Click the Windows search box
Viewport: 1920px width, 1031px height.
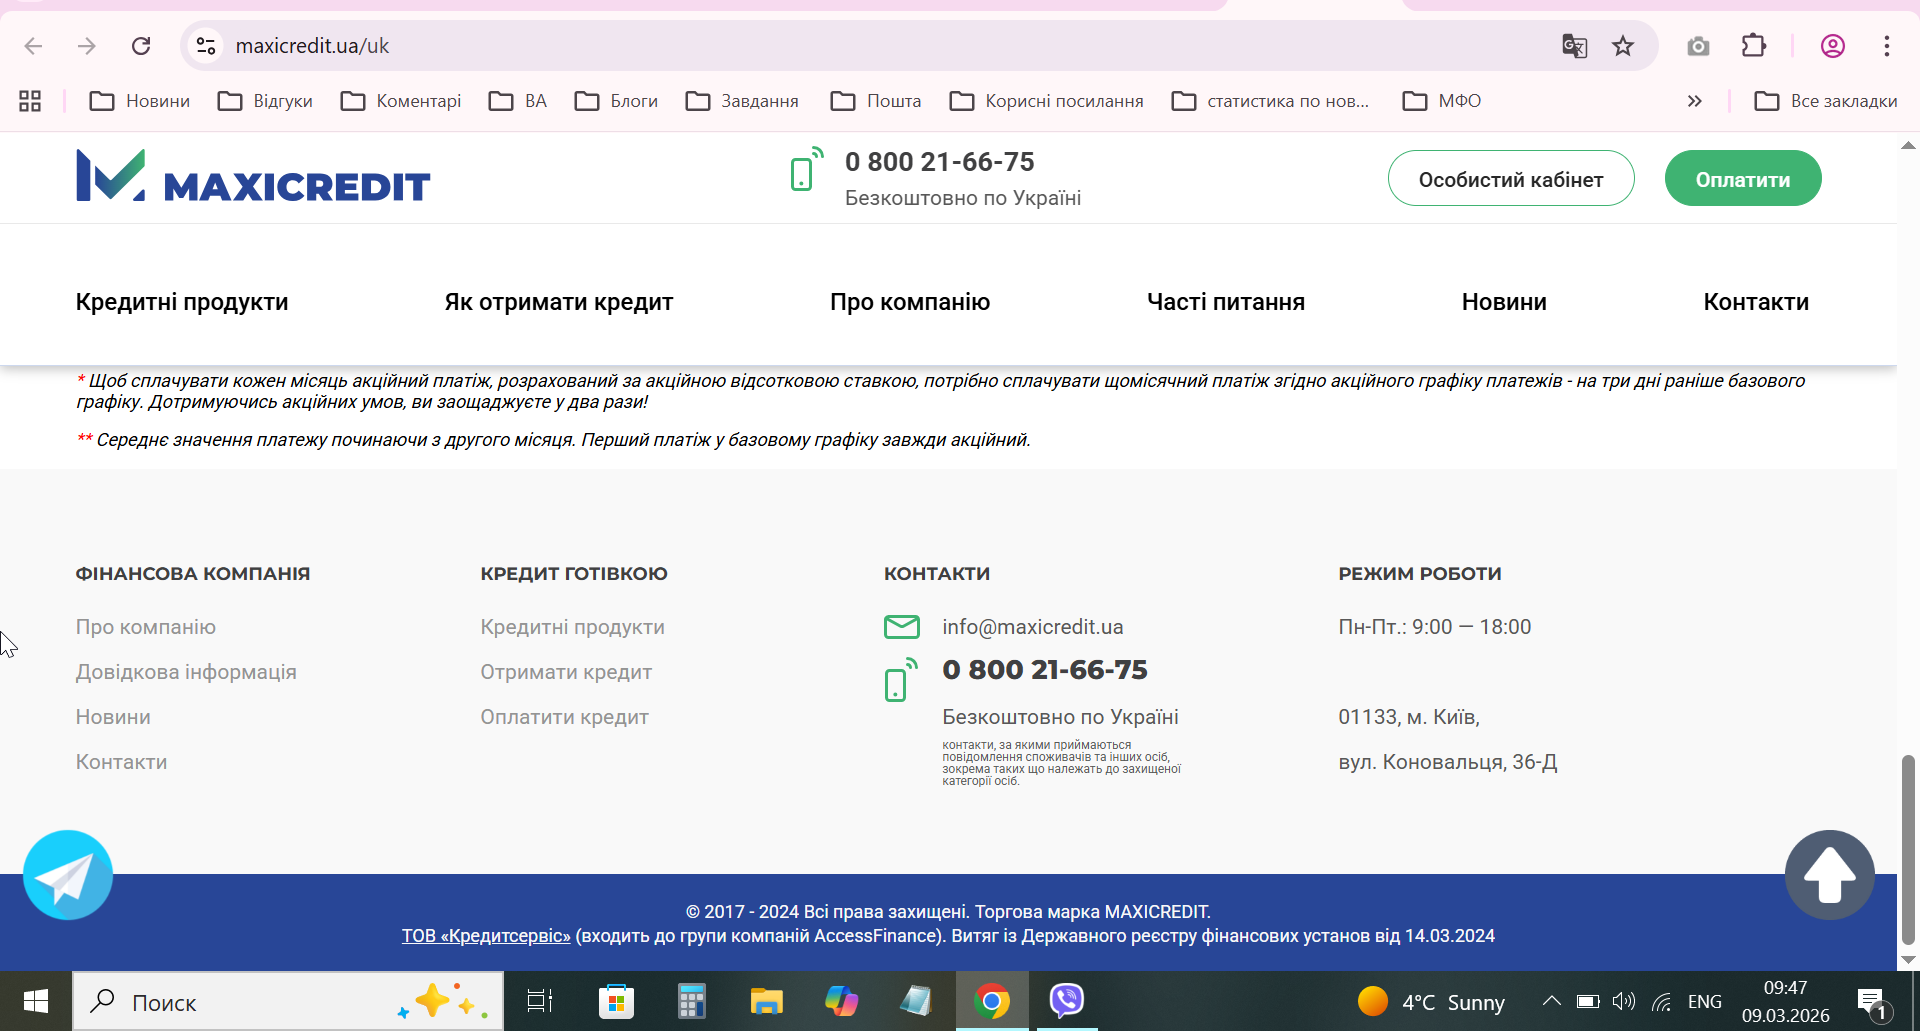288,1002
